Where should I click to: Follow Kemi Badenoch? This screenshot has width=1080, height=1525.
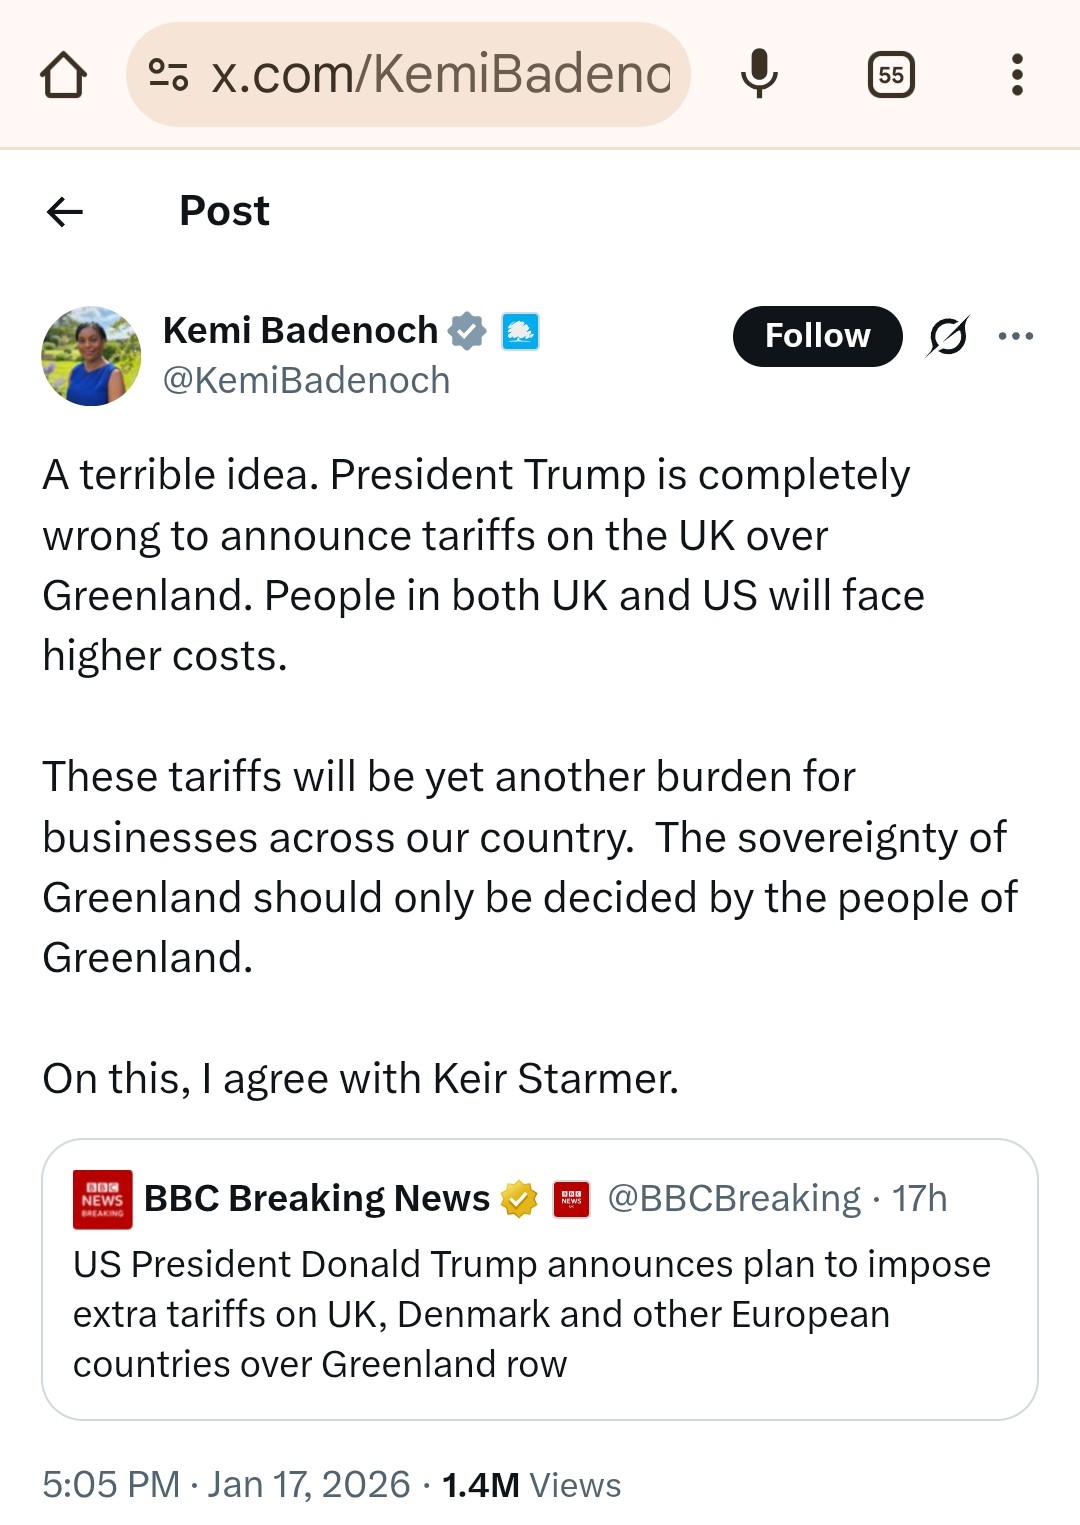tap(817, 336)
